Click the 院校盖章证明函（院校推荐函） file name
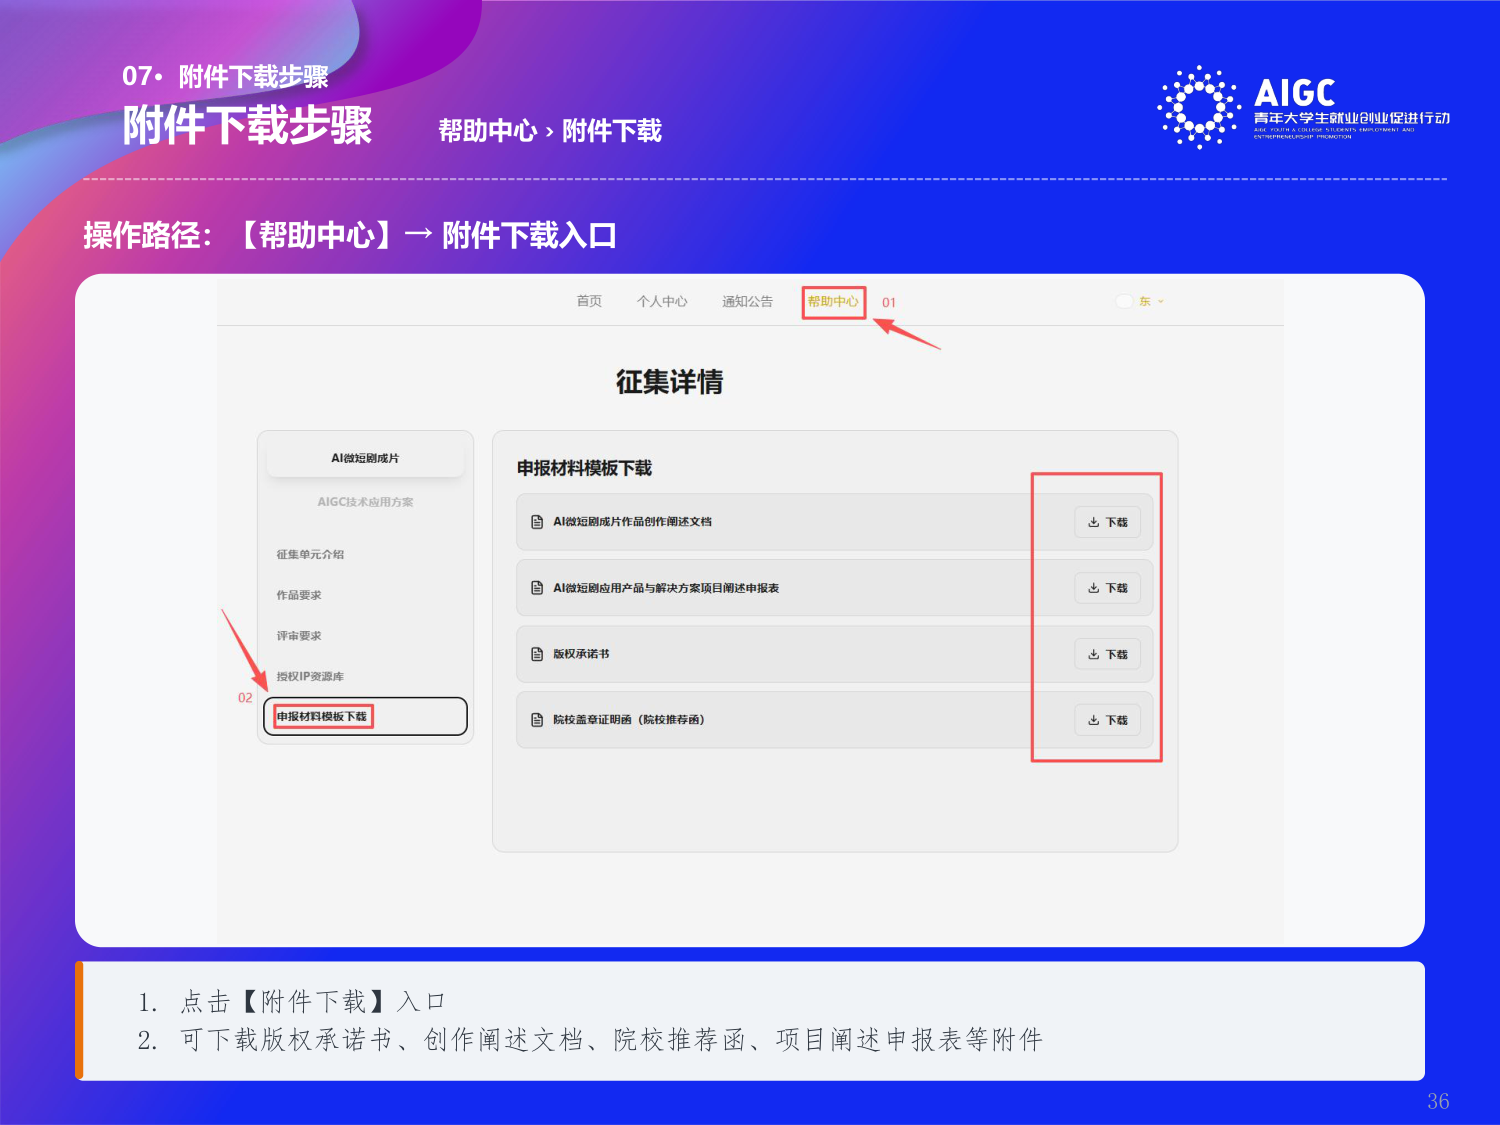 click(629, 720)
